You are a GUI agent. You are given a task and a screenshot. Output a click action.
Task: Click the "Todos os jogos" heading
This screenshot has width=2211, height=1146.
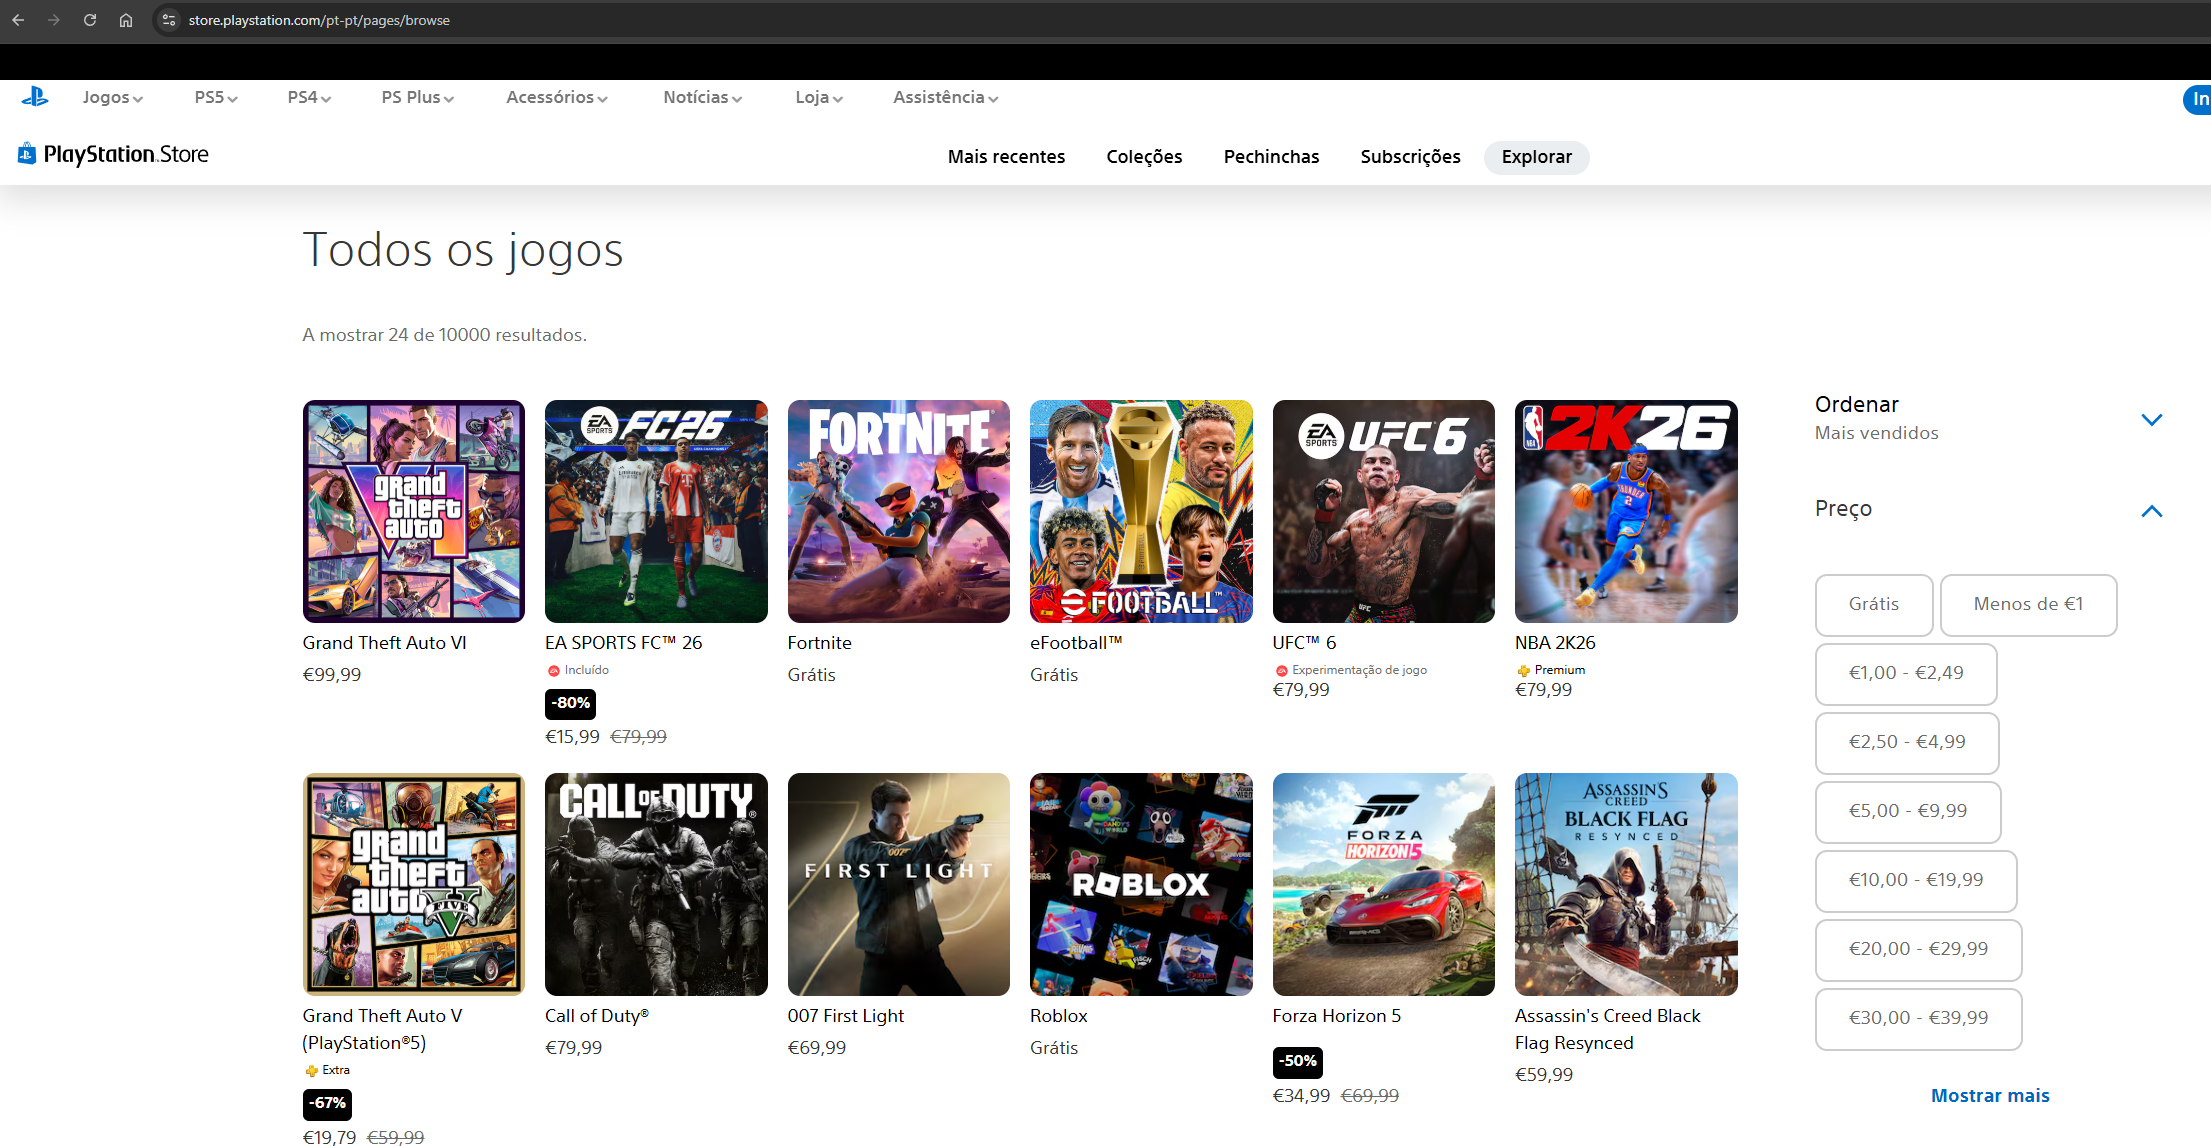tap(463, 250)
